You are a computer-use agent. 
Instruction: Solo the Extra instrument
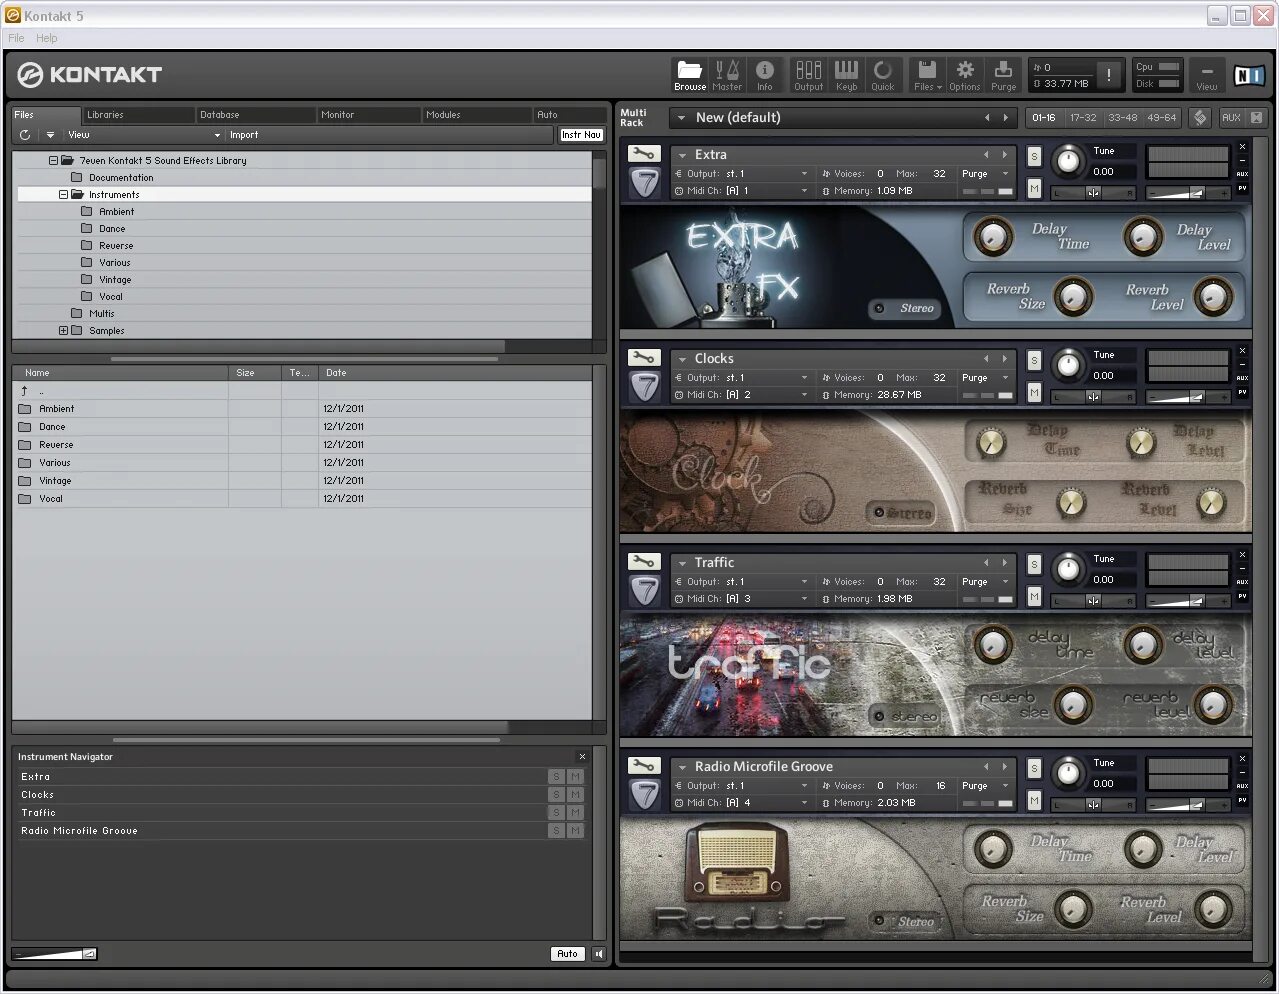(1034, 157)
